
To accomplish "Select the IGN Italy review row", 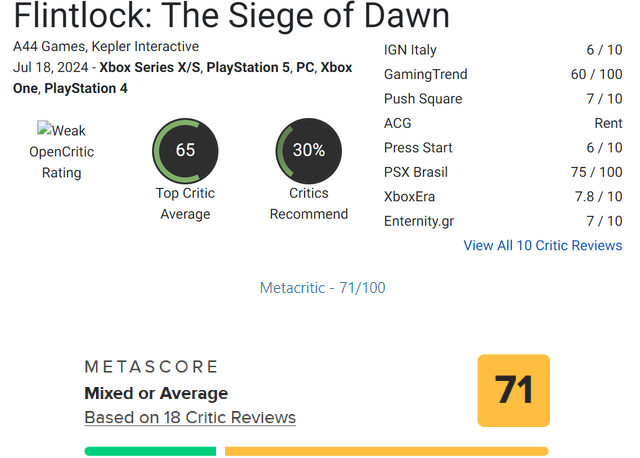I will click(503, 50).
